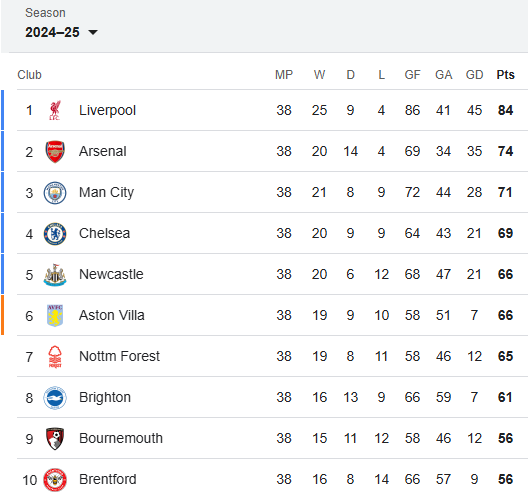Click the Brentford club crest
The width and height of the screenshot is (528, 496).
pyautogui.click(x=55, y=480)
